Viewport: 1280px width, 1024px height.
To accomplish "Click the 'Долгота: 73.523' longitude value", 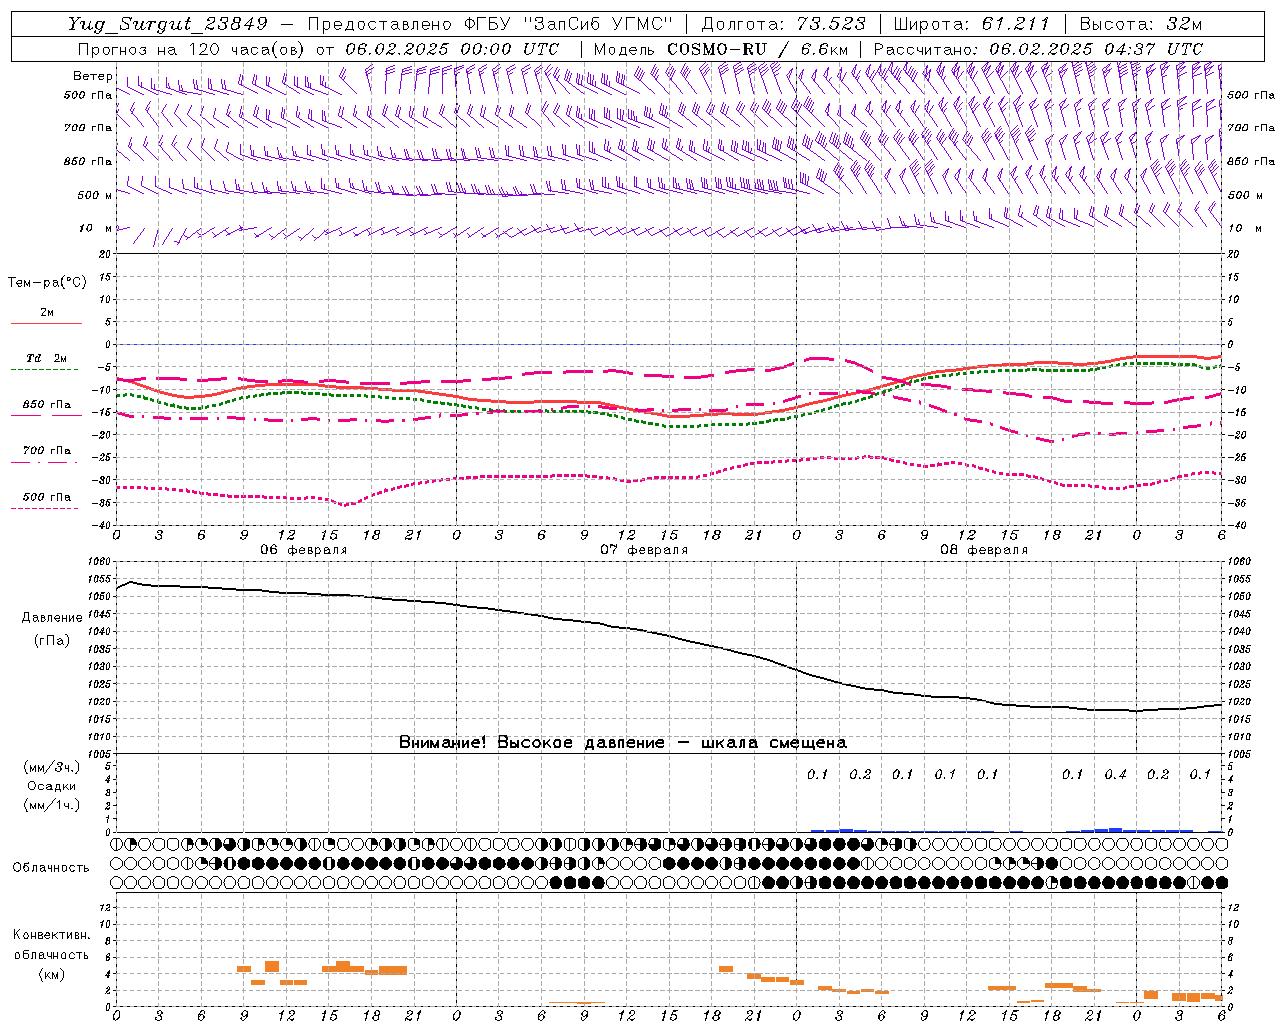I will point(786,24).
